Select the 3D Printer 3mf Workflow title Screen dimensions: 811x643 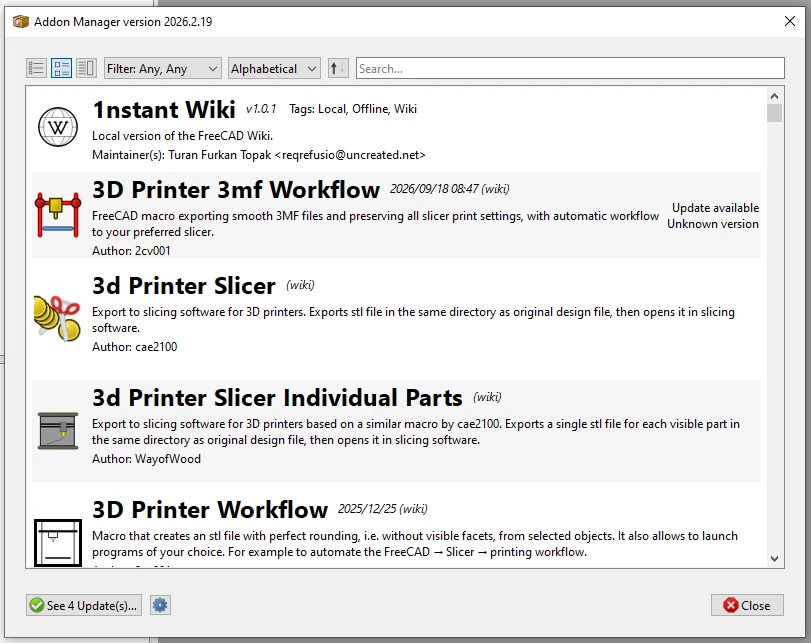236,189
